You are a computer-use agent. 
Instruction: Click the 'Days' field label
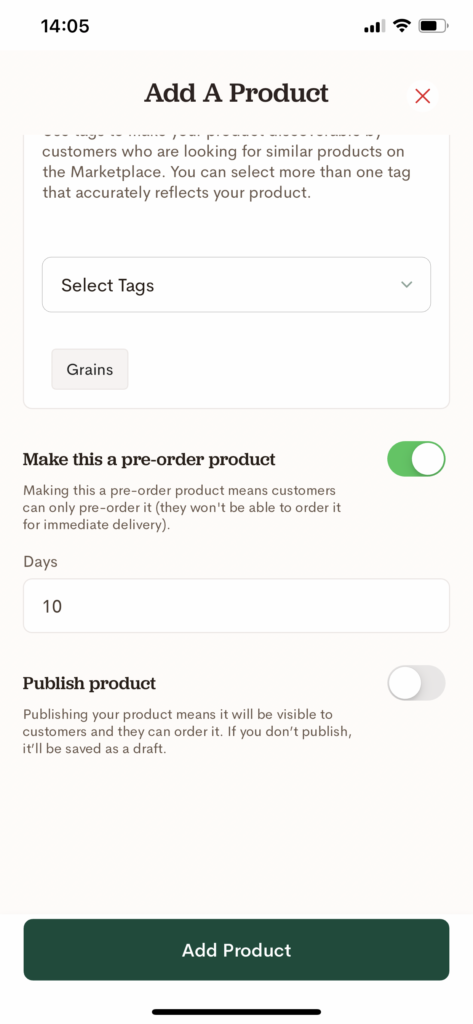tap(41, 562)
